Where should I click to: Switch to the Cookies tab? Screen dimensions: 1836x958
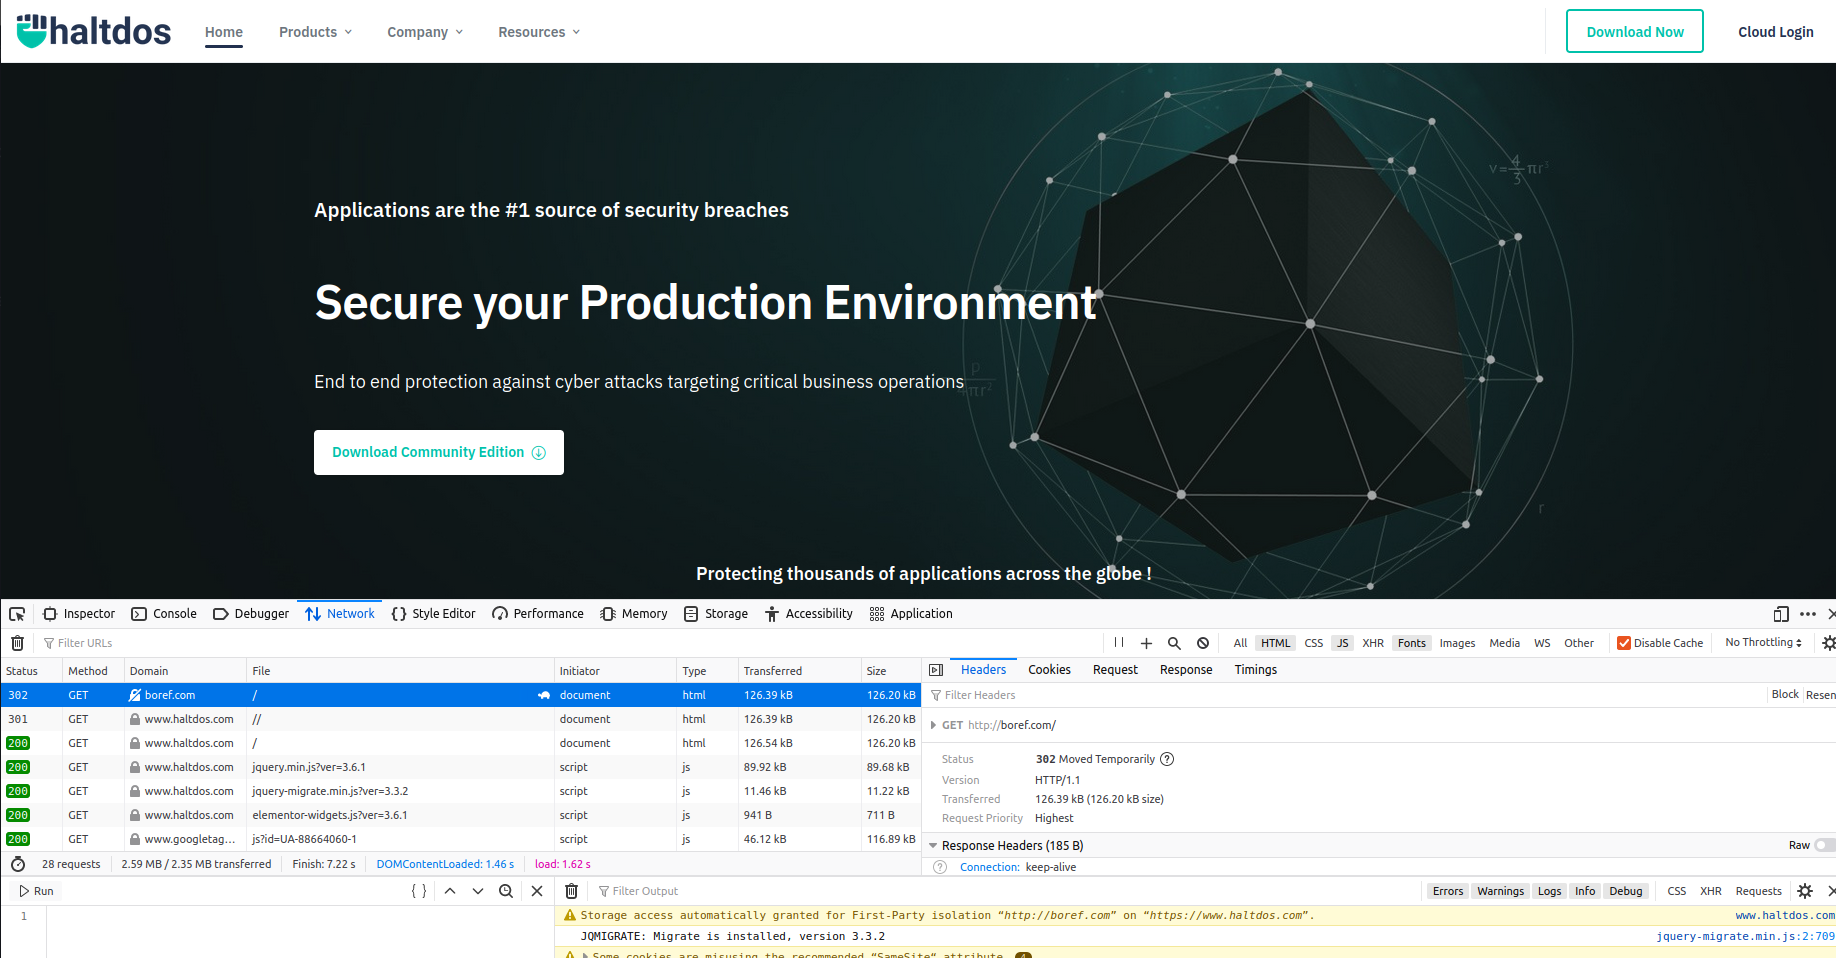coord(1049,670)
